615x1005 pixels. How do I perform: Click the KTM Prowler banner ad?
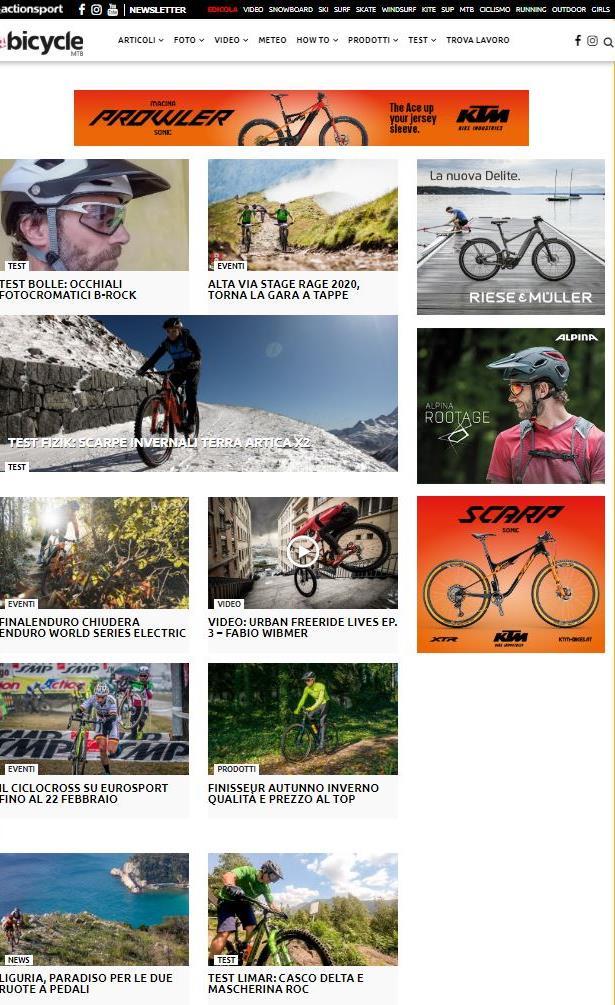pos(301,118)
